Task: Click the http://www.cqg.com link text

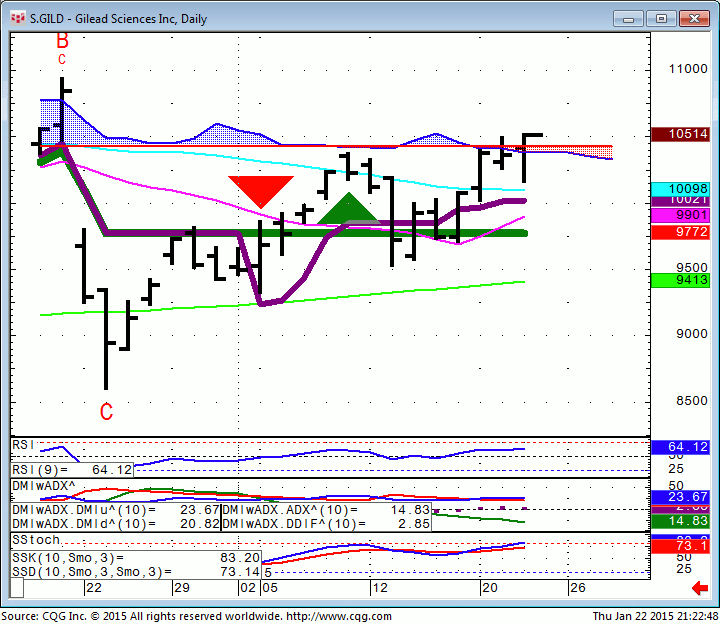Action: 339,616
